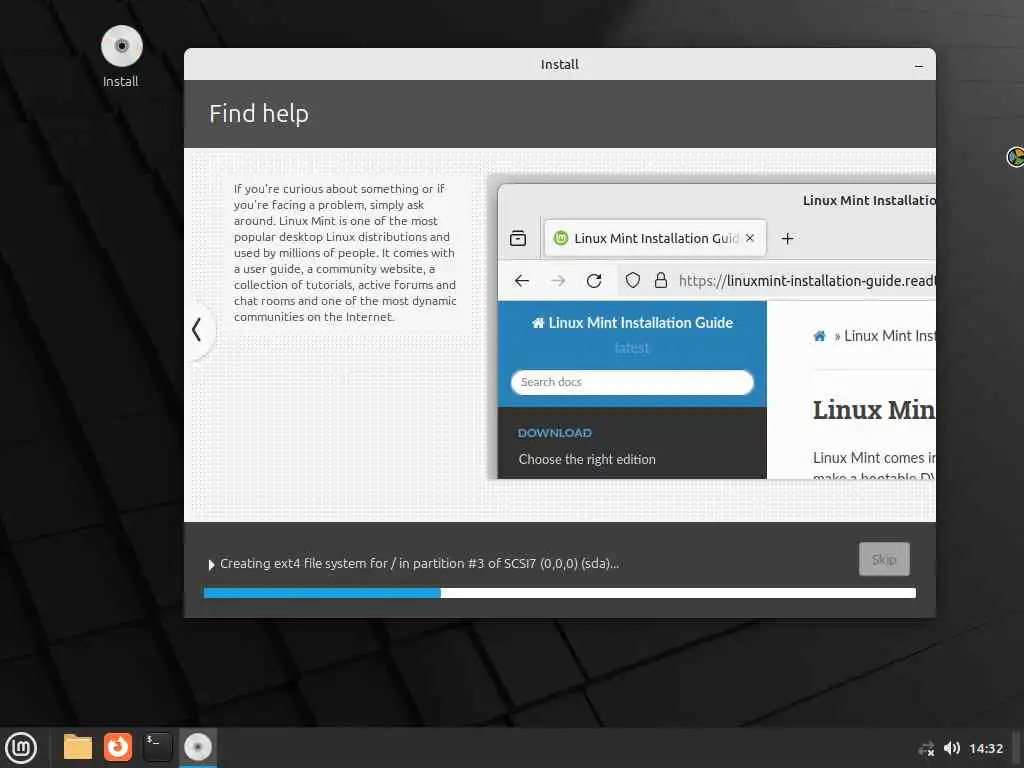Click the Find help heading
The height and width of the screenshot is (768, 1024).
coord(259,114)
